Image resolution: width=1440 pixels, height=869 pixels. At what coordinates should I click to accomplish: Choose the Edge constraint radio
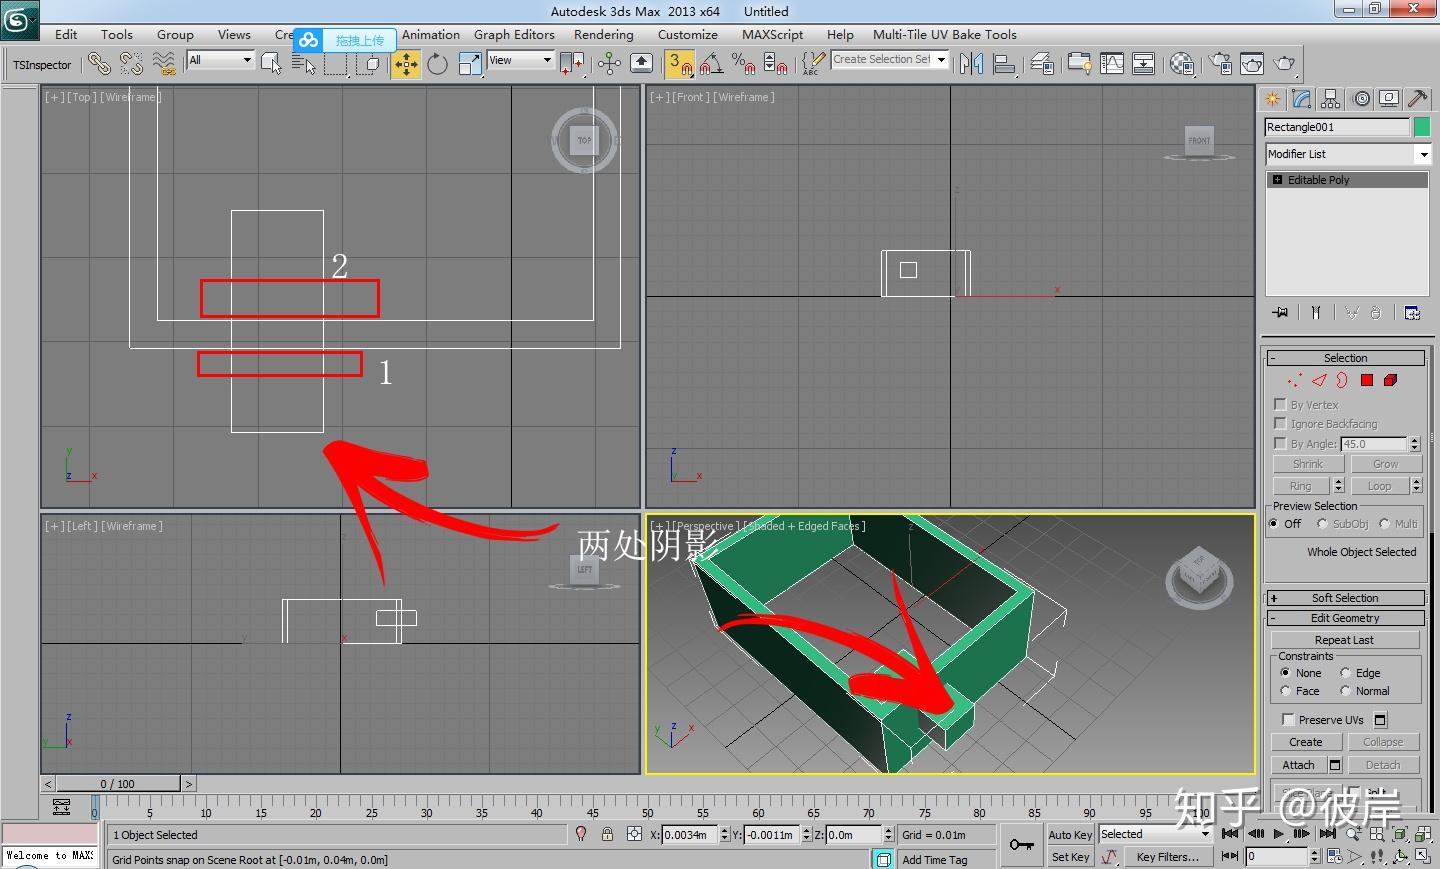pyautogui.click(x=1345, y=673)
